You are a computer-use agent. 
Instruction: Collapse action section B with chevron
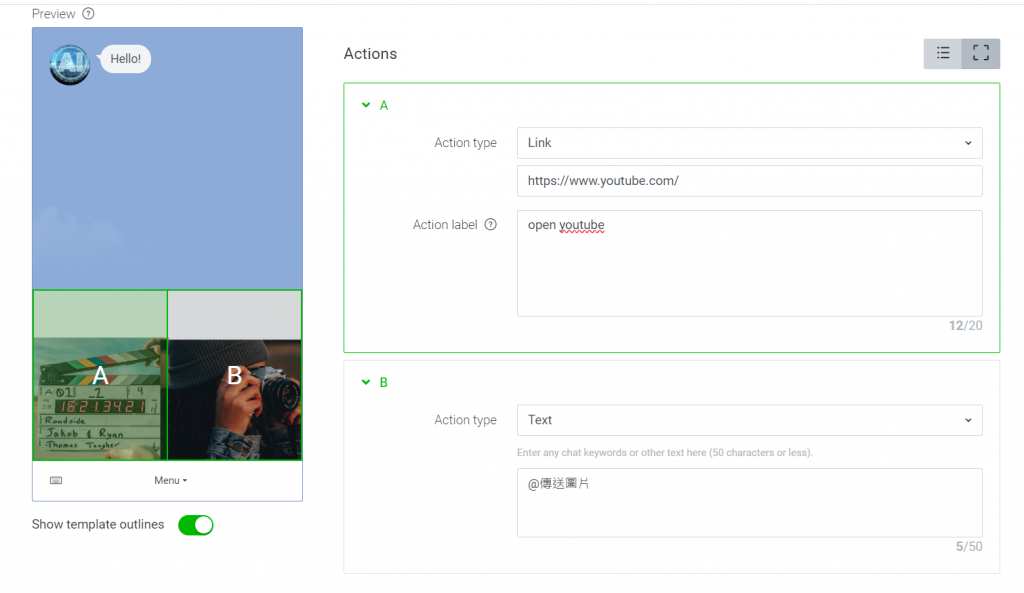point(366,382)
